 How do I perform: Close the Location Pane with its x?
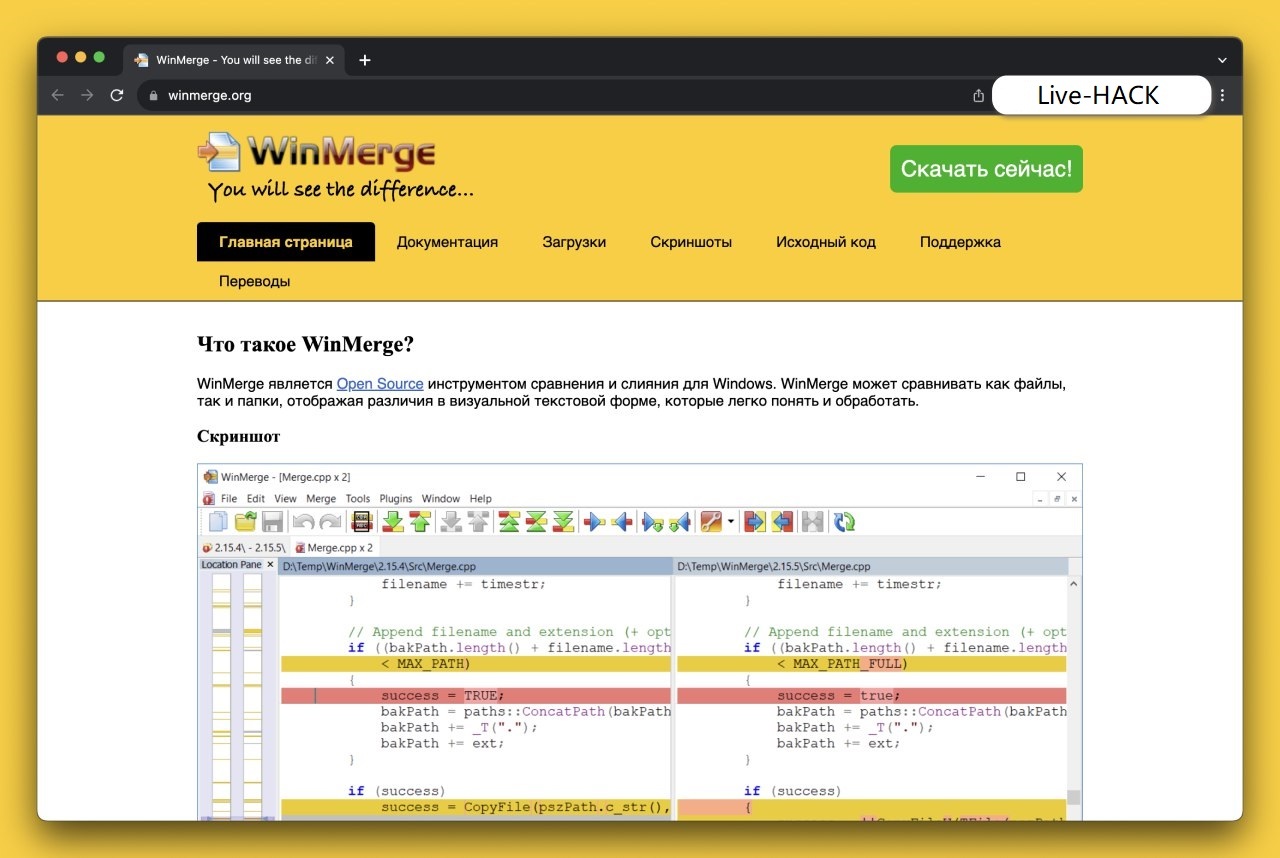270,565
